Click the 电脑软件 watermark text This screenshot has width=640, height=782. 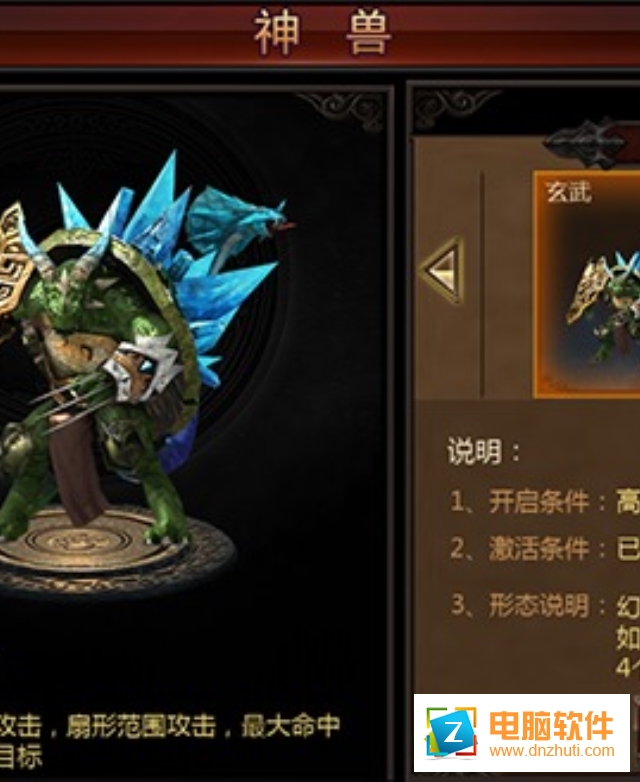(551, 726)
